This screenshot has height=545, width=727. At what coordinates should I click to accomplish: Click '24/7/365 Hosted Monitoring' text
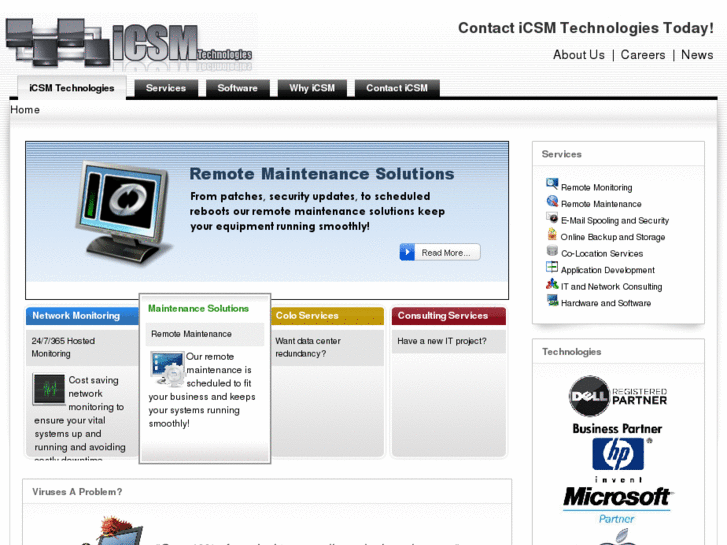click(x=63, y=347)
